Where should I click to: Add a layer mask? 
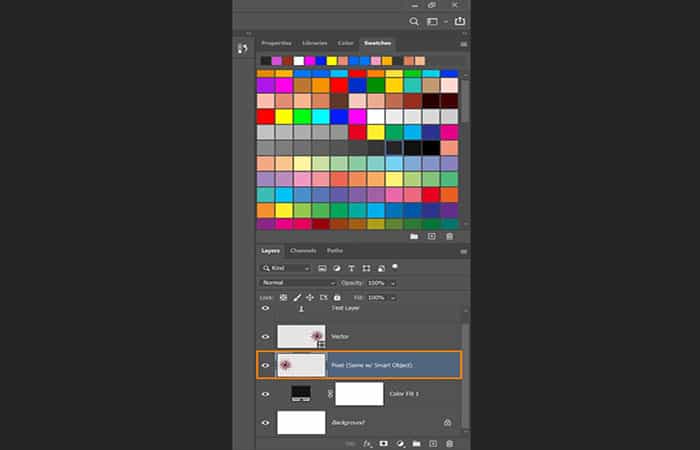coord(383,444)
